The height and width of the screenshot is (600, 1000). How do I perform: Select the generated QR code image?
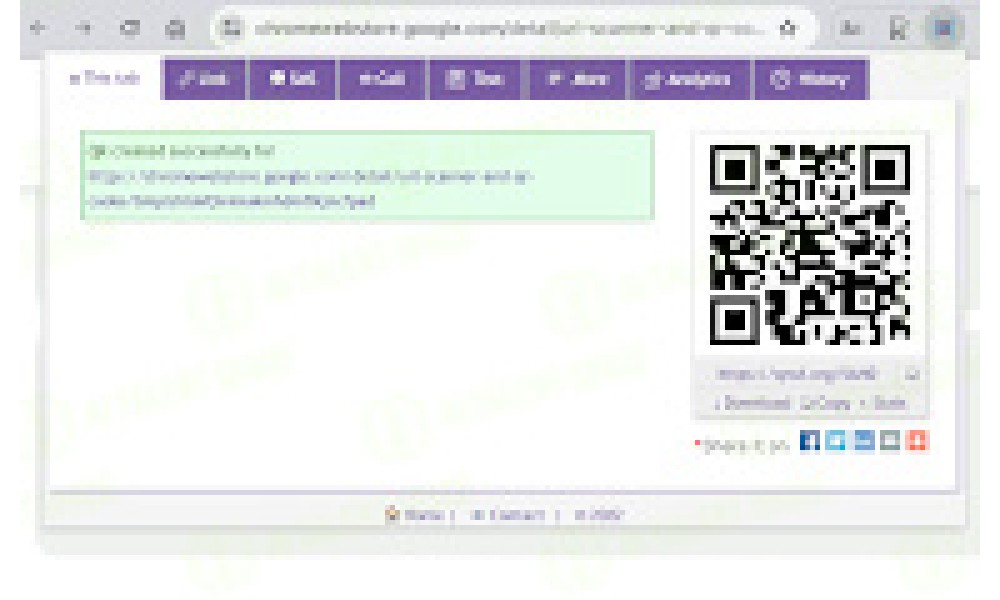(809, 245)
